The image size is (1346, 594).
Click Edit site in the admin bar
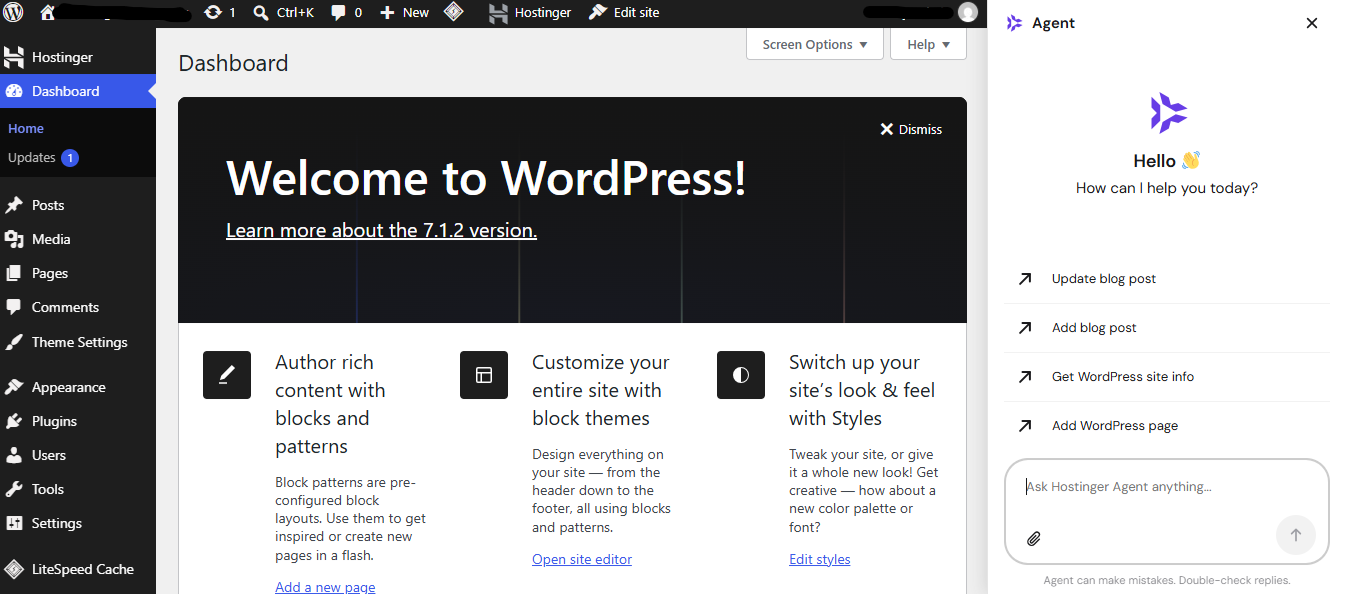pyautogui.click(x=624, y=13)
